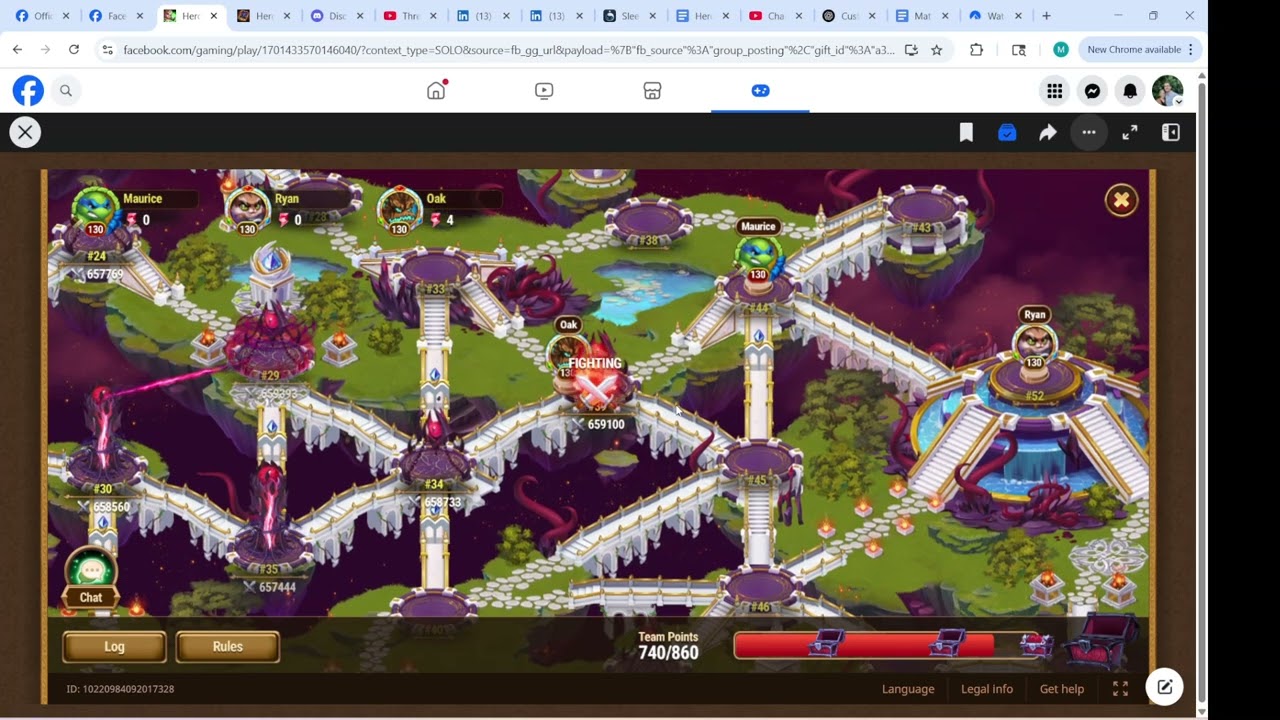Open the Facebook account profile picture

coord(1167,91)
